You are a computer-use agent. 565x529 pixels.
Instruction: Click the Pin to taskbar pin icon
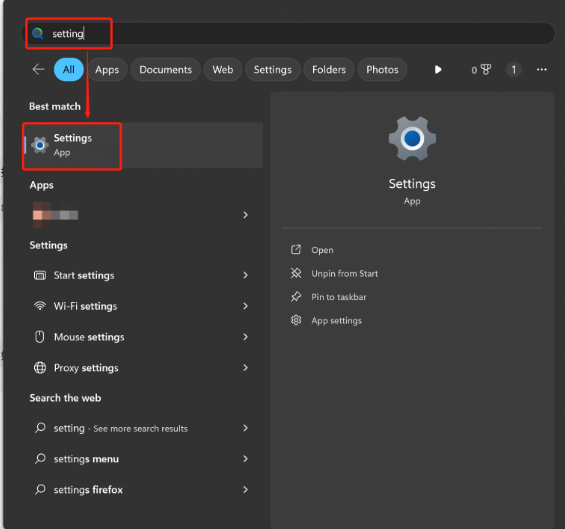[x=296, y=297]
